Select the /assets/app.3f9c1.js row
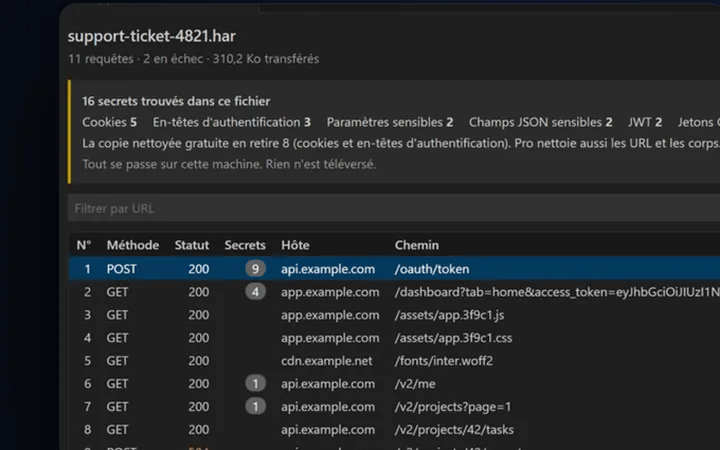 click(x=394, y=315)
